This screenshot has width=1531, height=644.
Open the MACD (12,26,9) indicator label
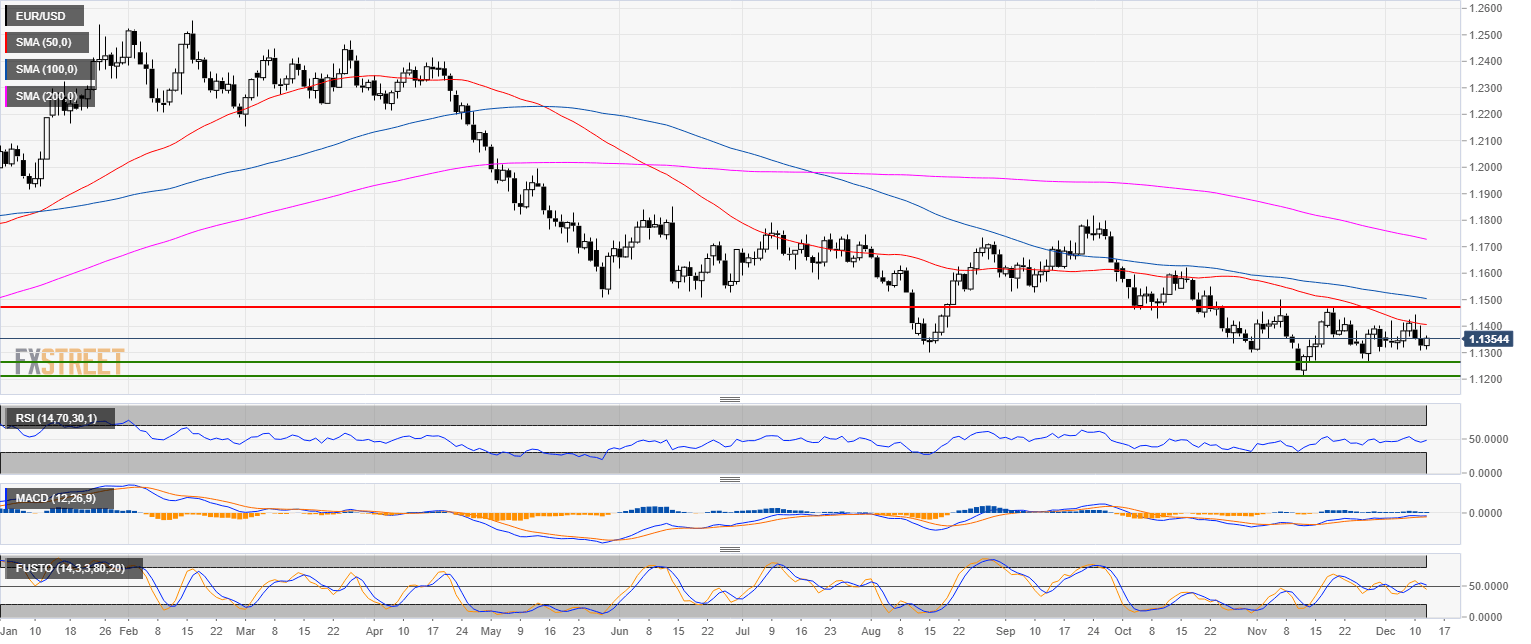click(x=59, y=498)
